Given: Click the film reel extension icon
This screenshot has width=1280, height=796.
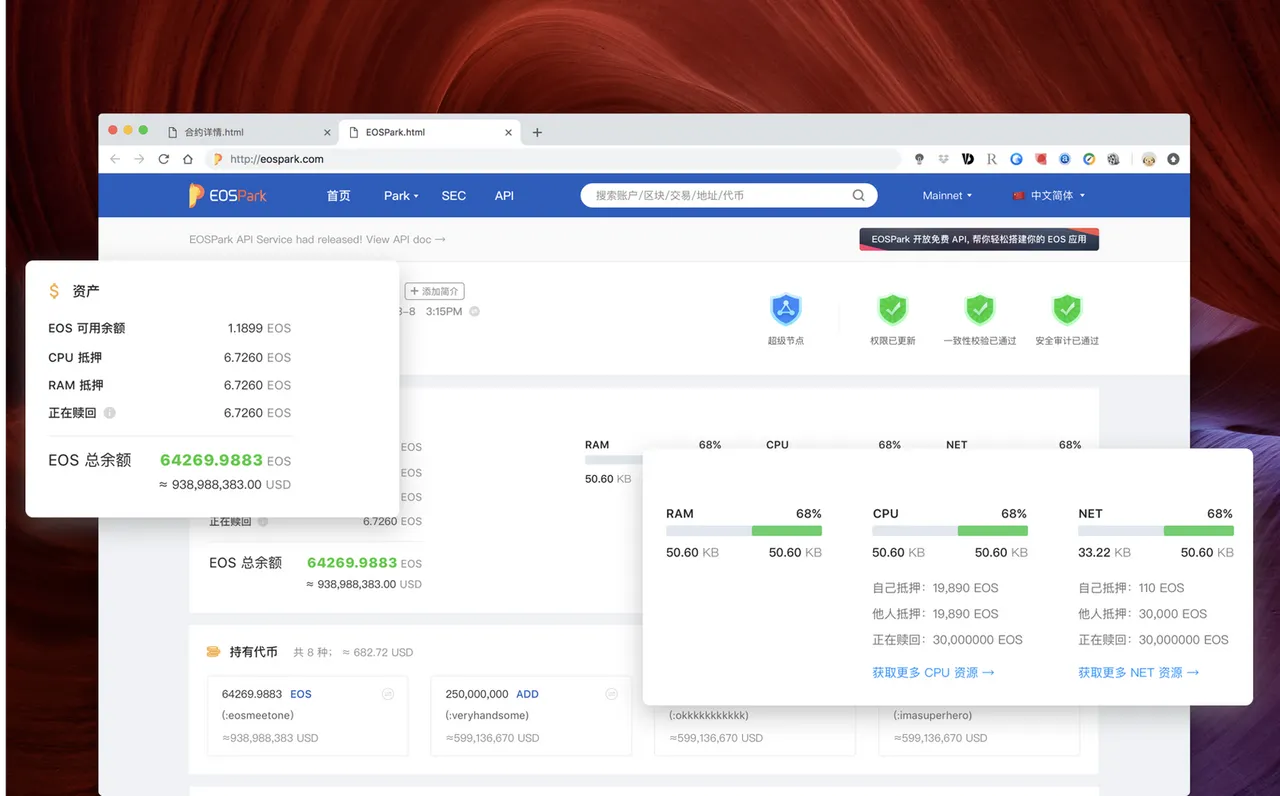Looking at the screenshot, I should 1113,159.
